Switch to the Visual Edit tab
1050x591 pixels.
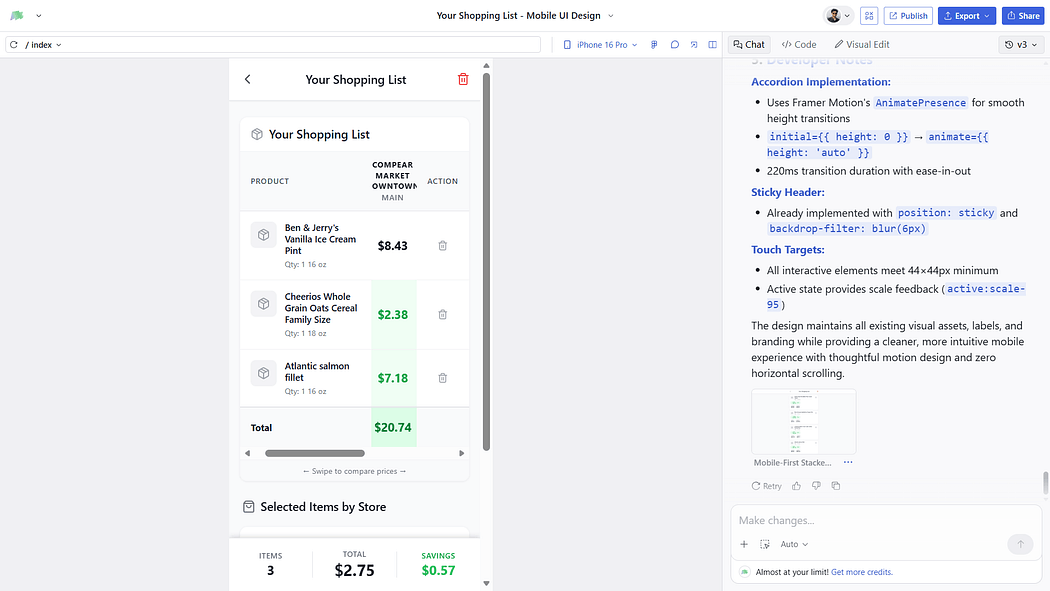point(862,45)
